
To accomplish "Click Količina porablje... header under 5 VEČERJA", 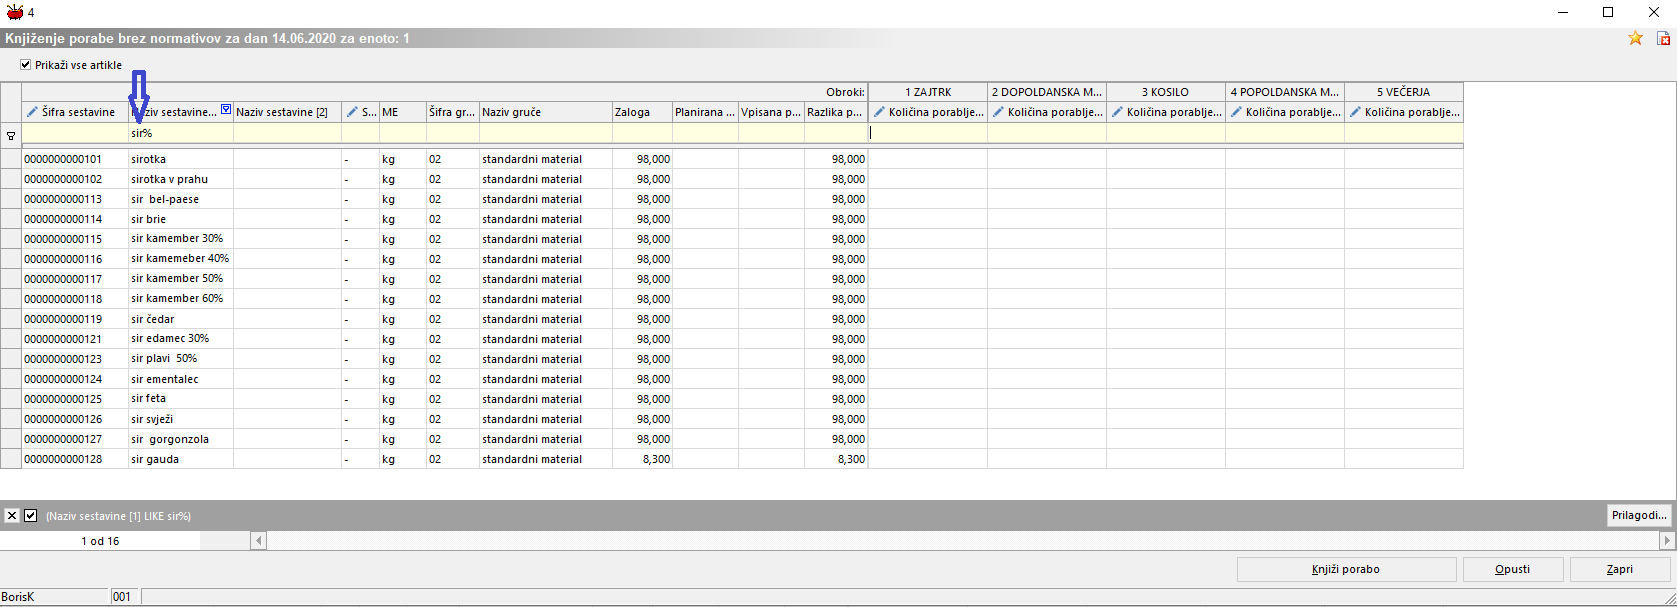I will [1404, 112].
